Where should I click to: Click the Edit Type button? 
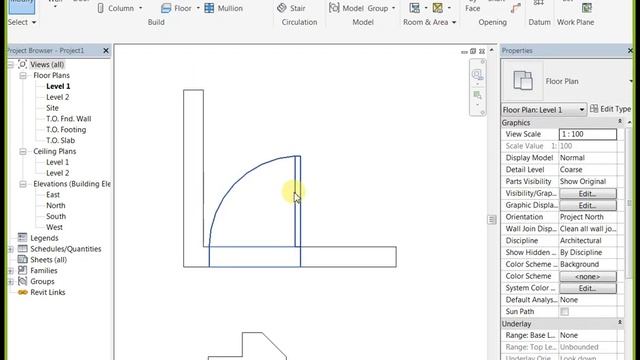point(611,109)
